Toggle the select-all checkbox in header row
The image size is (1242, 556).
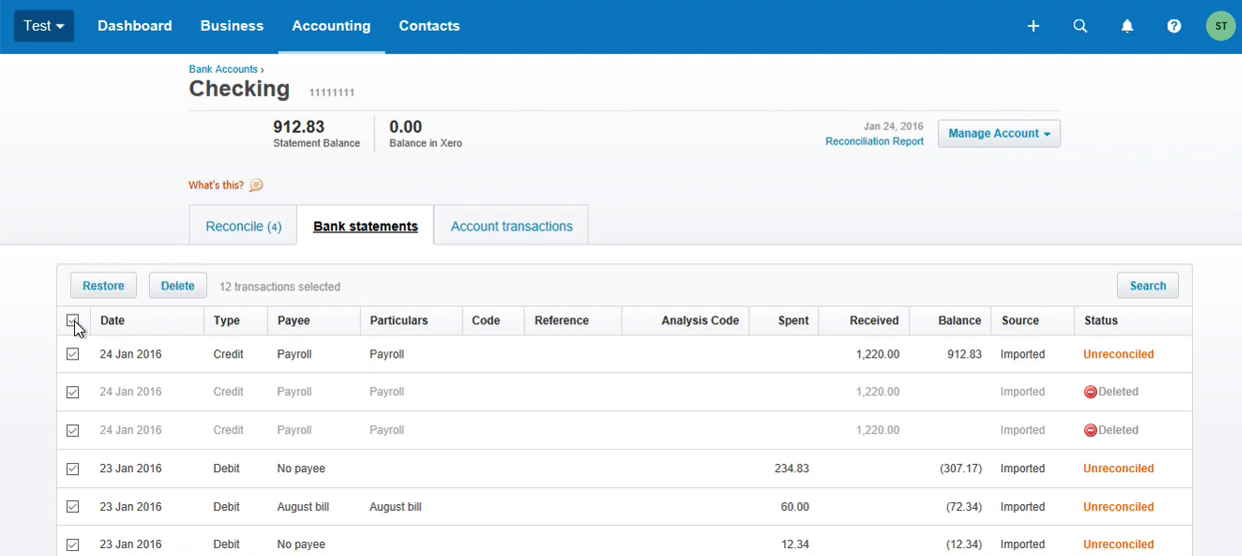(x=73, y=321)
